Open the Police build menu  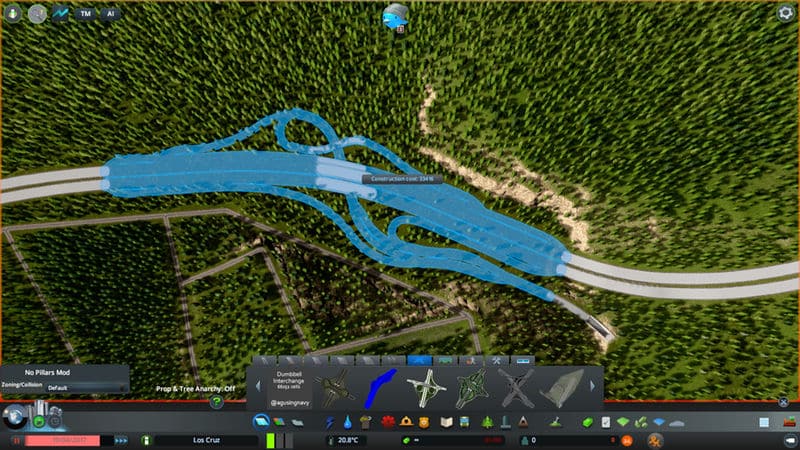coord(426,421)
